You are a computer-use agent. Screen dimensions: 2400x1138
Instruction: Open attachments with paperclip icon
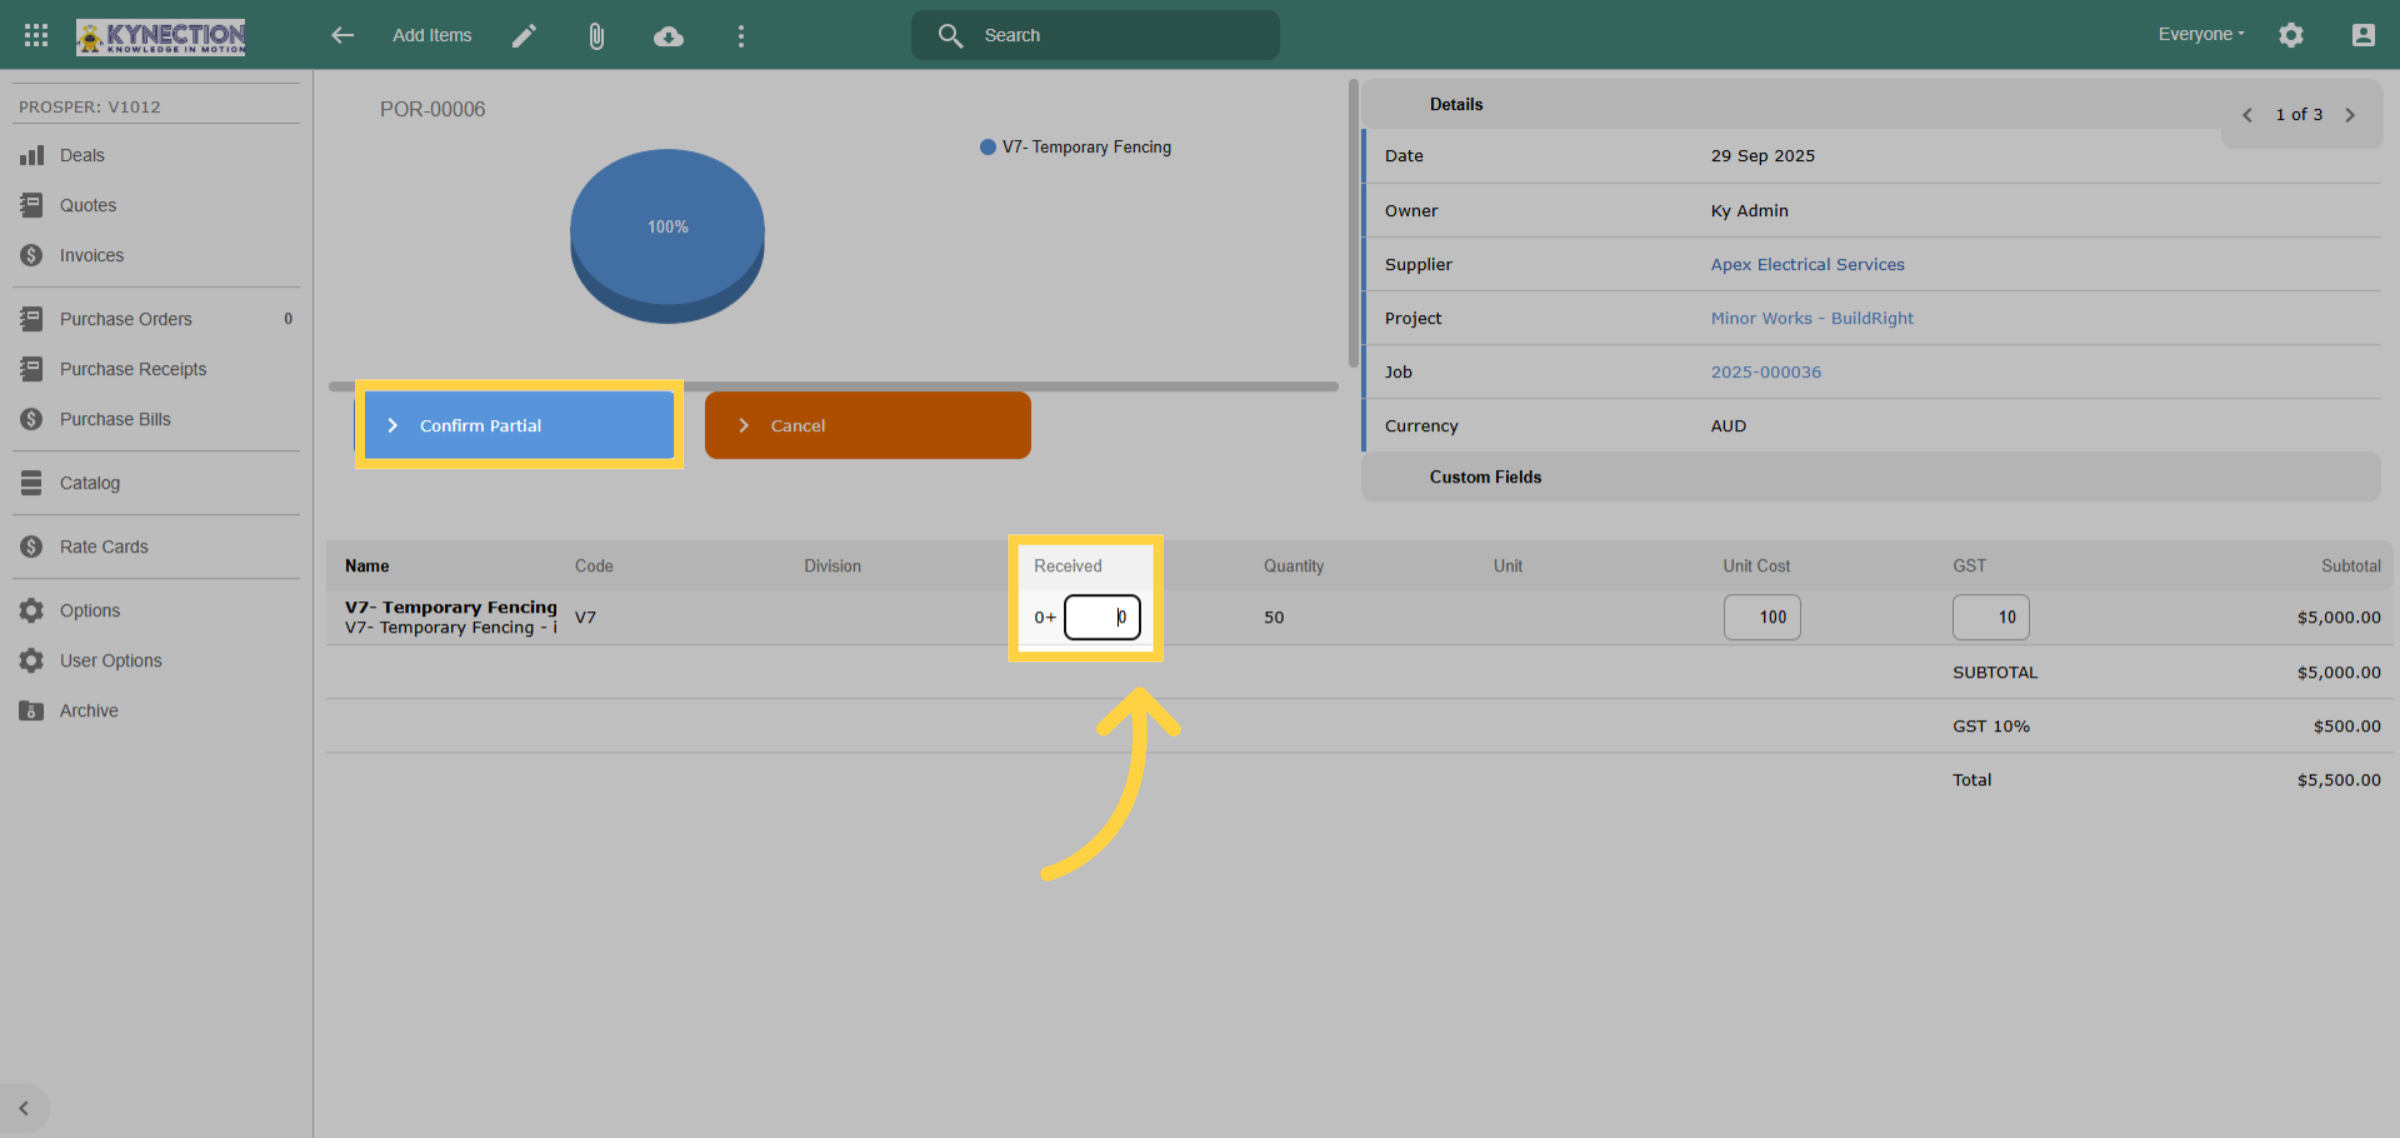coord(596,36)
